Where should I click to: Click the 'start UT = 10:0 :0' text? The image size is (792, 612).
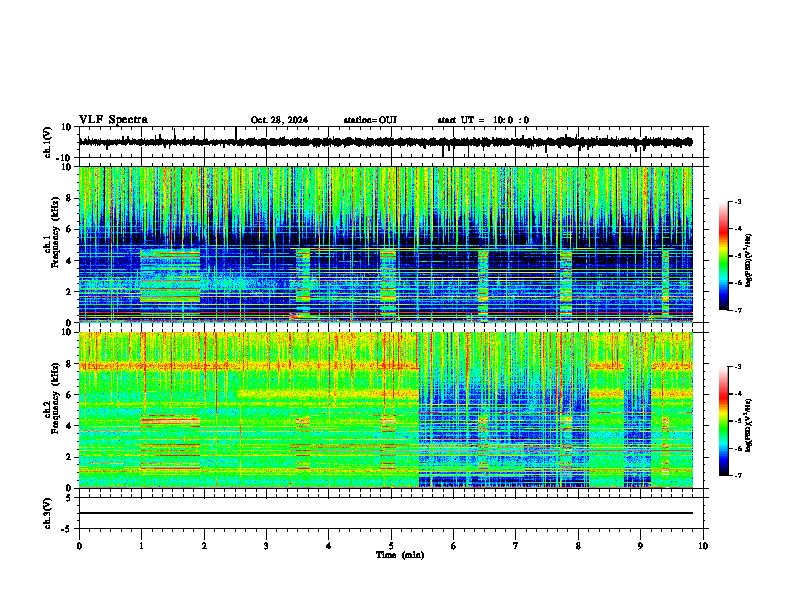click(483, 120)
